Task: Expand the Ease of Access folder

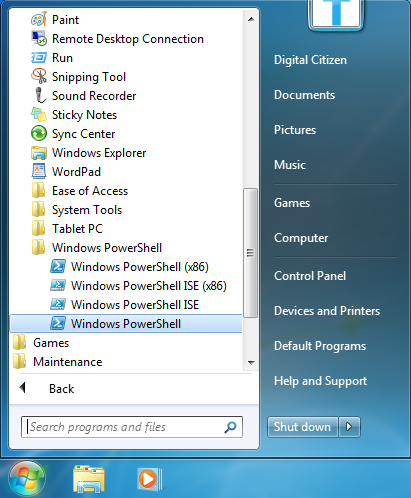Action: [x=80, y=191]
